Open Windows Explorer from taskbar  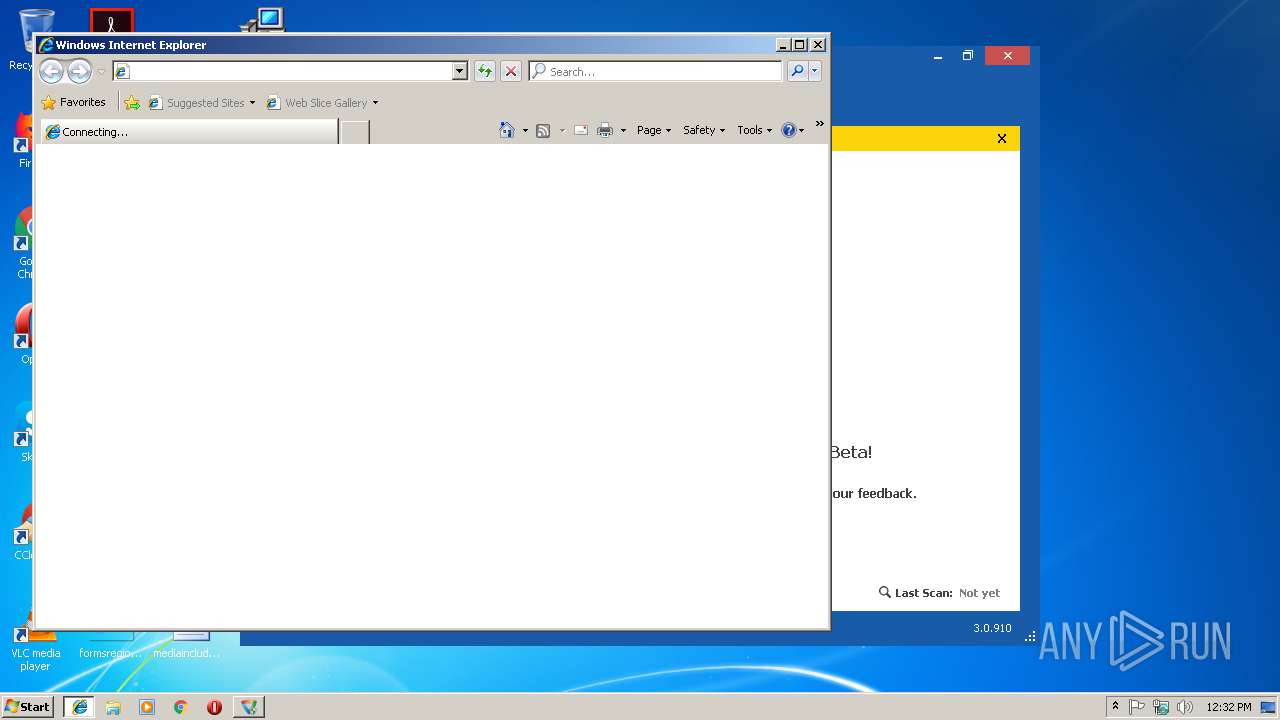point(113,707)
